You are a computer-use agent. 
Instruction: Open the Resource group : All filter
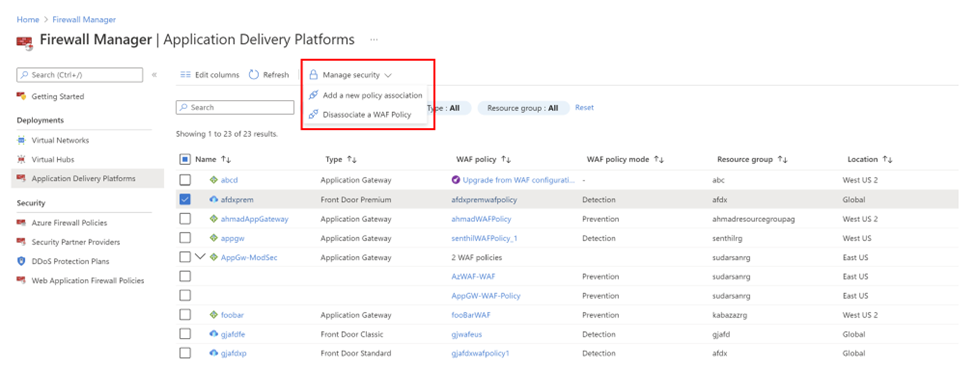coord(522,108)
